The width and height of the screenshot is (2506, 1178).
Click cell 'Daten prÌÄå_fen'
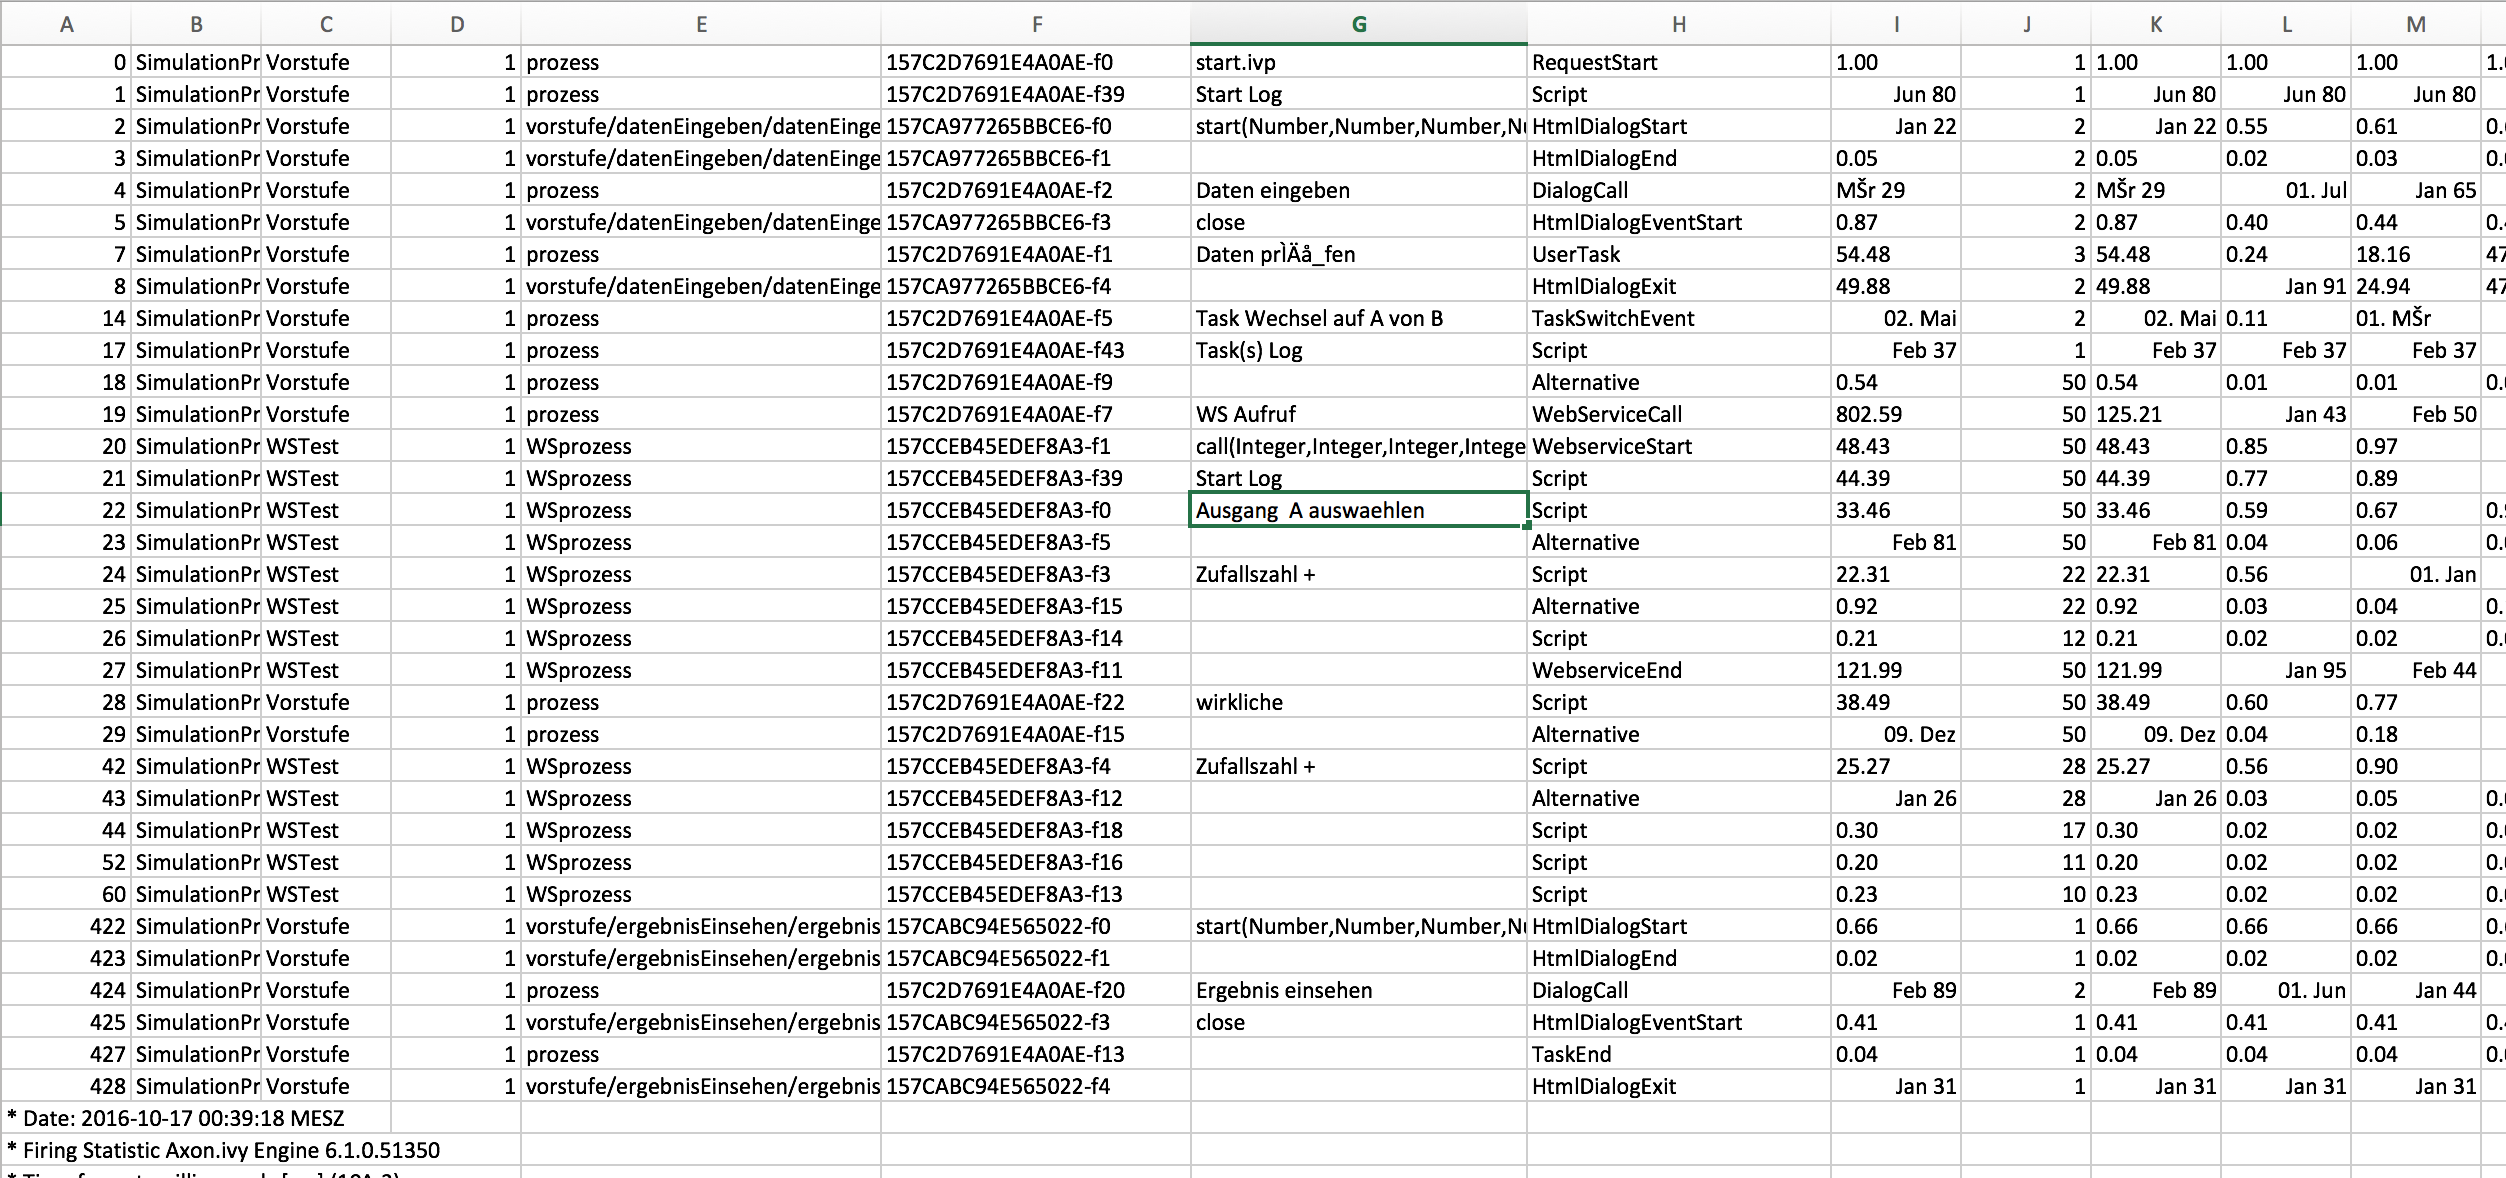point(1359,254)
